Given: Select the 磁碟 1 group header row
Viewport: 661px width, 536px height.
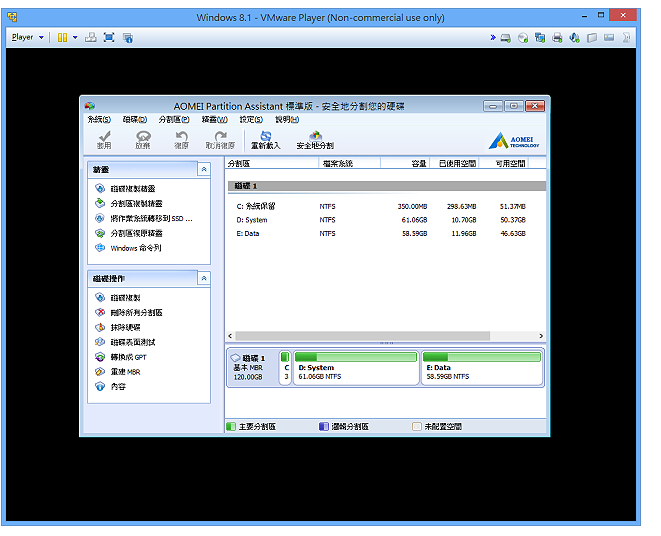Looking at the screenshot, I should tap(387, 186).
